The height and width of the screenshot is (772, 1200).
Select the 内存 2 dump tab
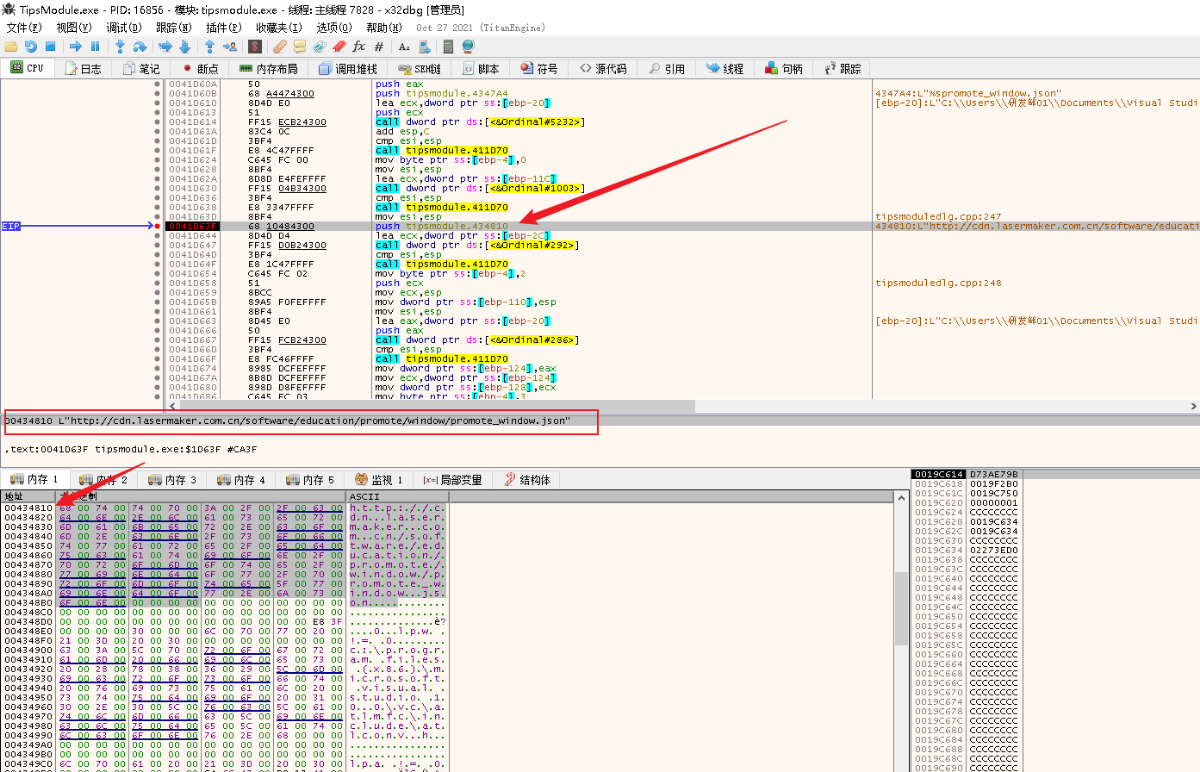103,480
